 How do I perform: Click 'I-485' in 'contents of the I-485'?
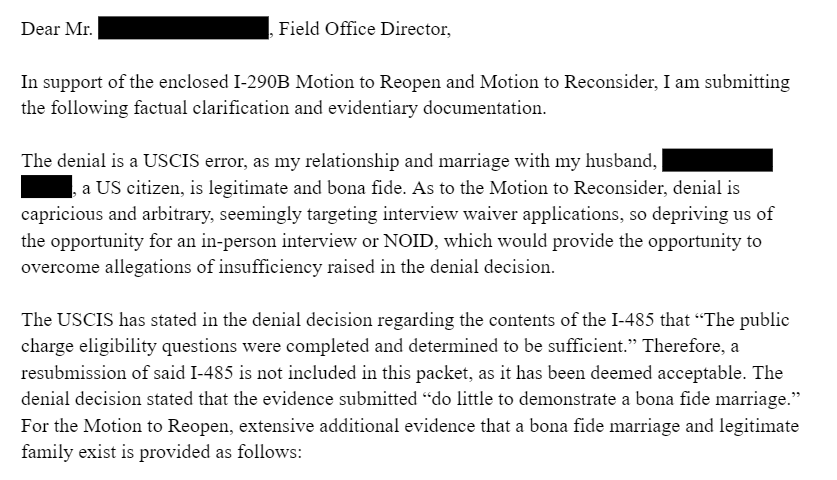(x=633, y=320)
